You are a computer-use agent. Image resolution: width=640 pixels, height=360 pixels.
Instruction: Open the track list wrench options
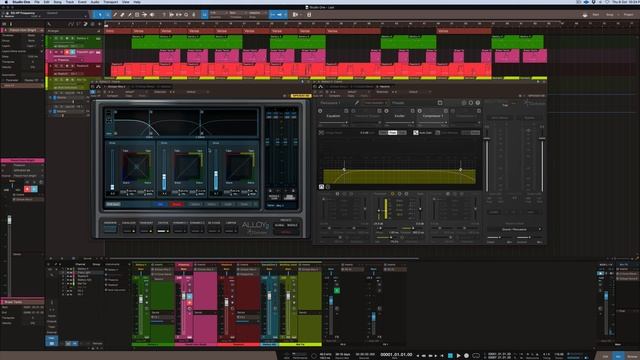point(49,24)
